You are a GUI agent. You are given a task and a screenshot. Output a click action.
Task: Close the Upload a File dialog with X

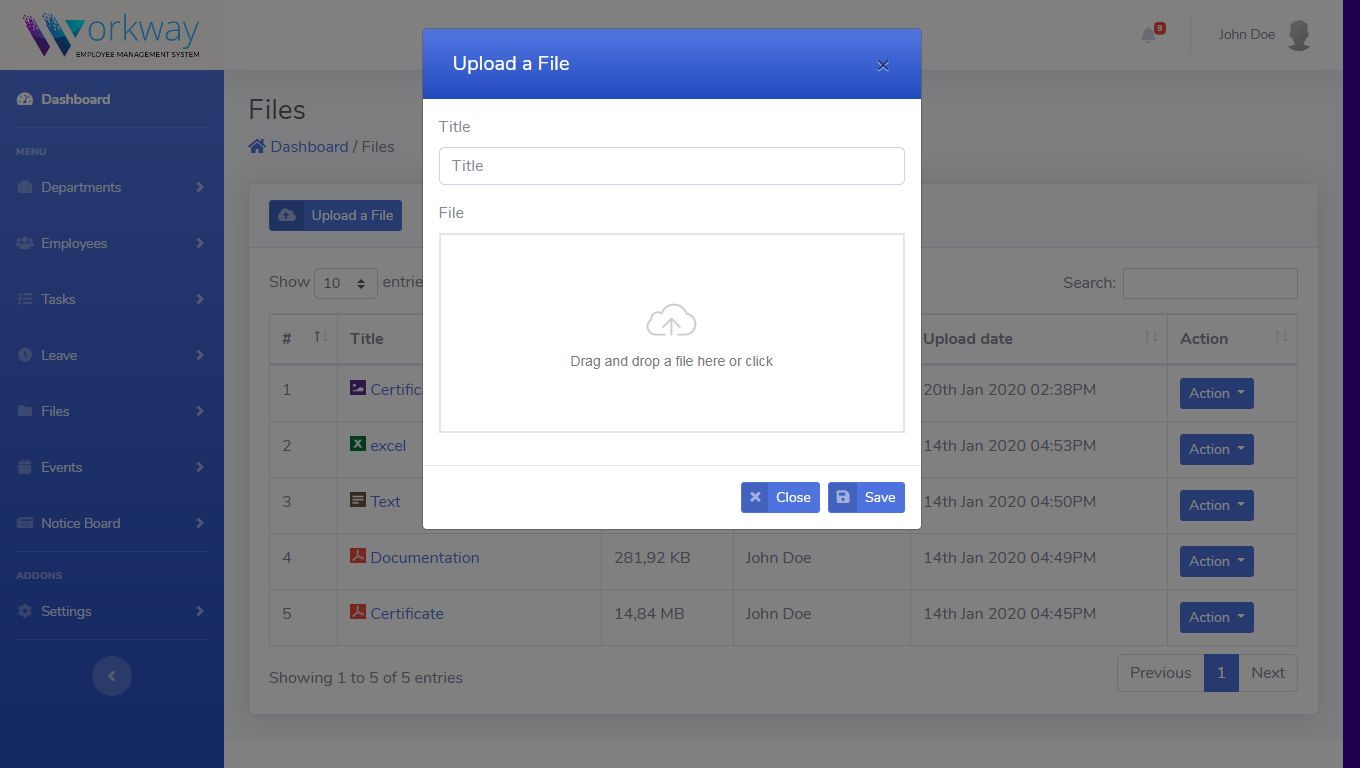click(x=882, y=66)
